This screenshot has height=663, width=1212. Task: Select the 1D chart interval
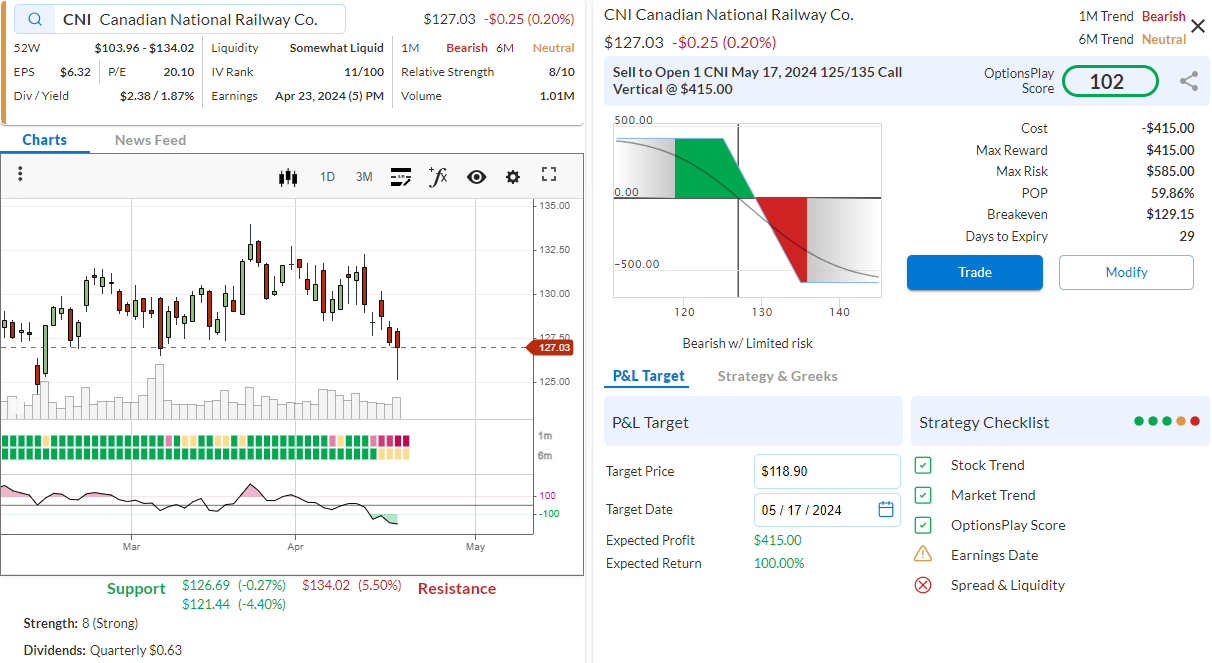[327, 177]
